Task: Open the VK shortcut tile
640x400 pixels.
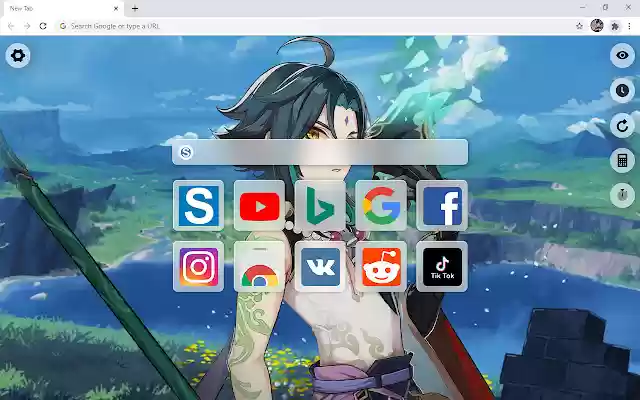Action: (x=320, y=267)
